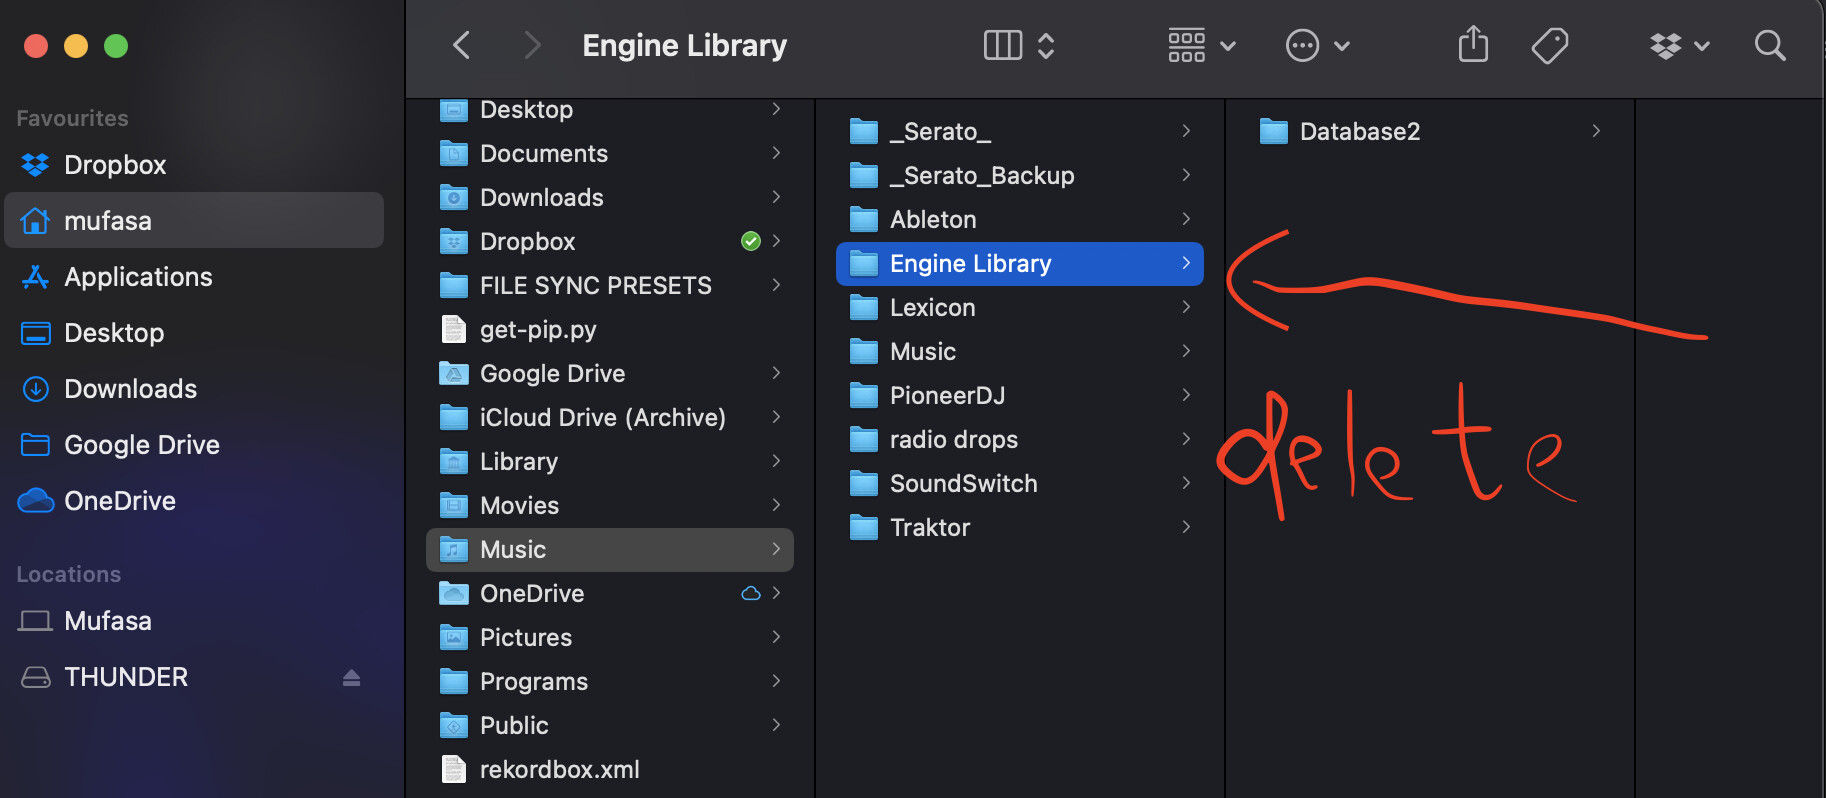Click the Share icon in toolbar
This screenshot has width=1826, height=798.
[x=1473, y=45]
